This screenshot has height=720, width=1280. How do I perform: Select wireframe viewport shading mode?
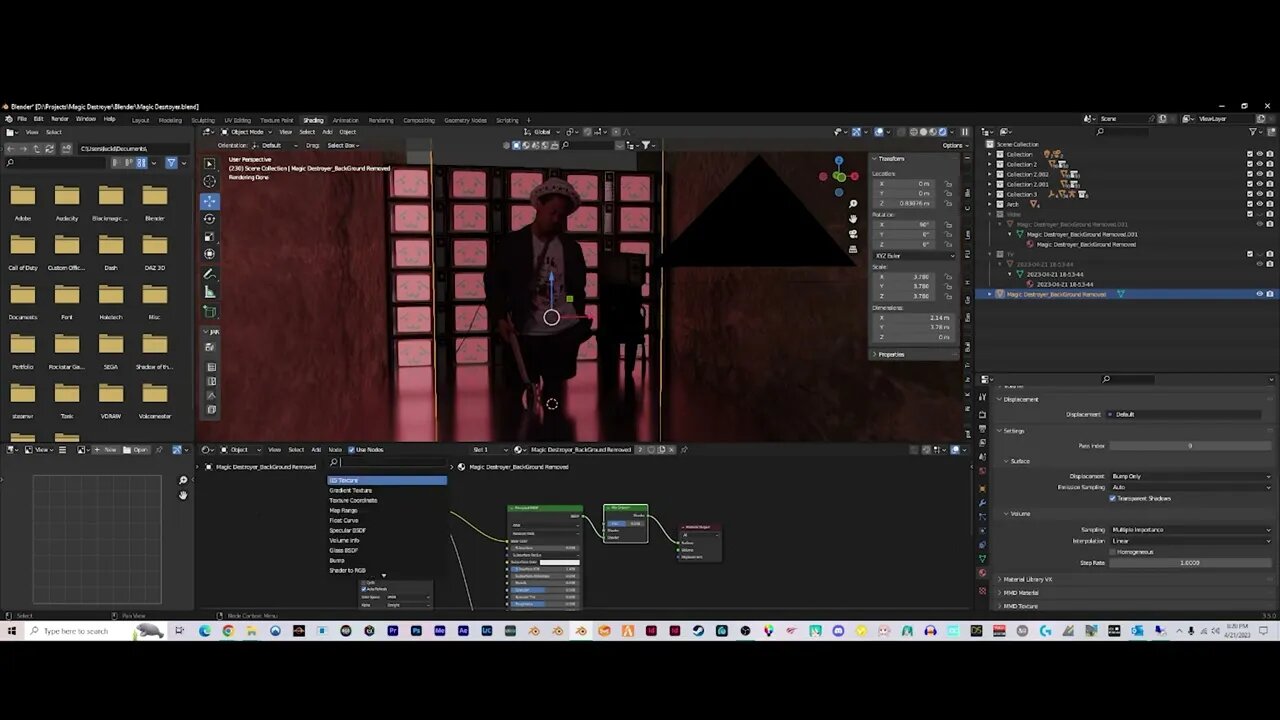[x=914, y=132]
